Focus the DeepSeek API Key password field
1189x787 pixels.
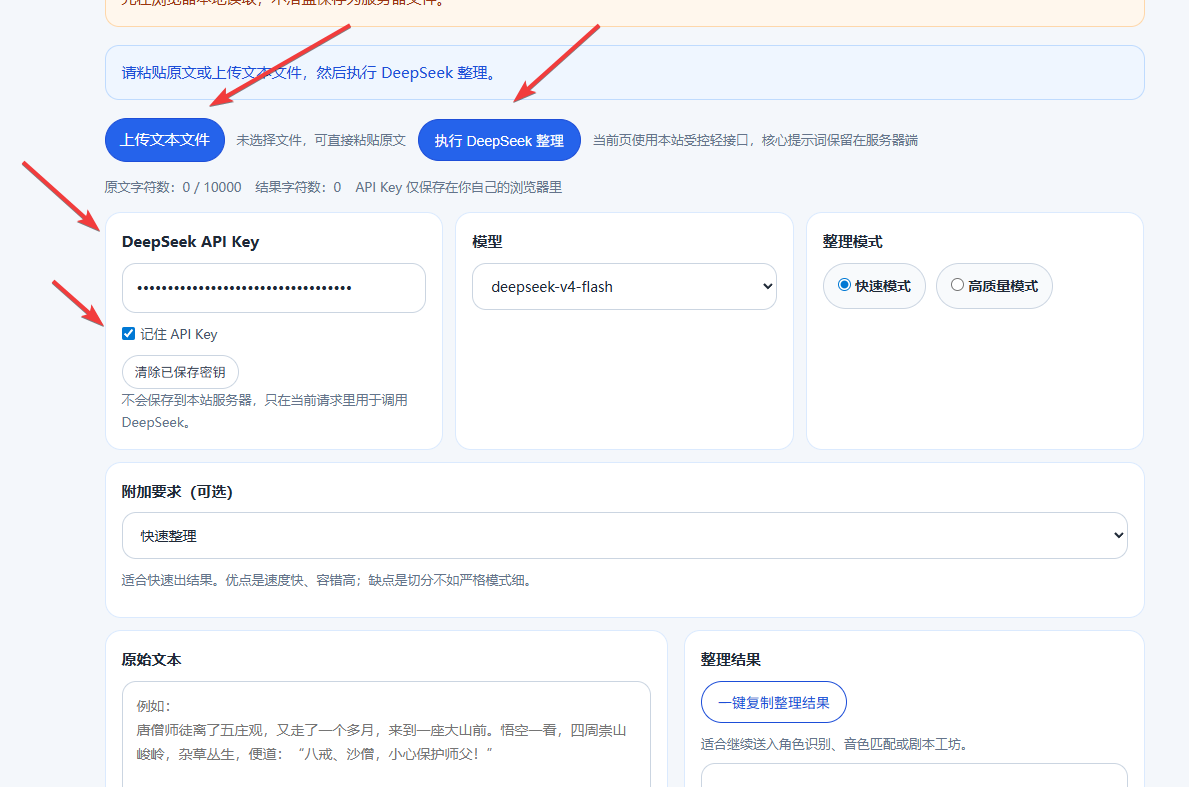click(x=274, y=288)
